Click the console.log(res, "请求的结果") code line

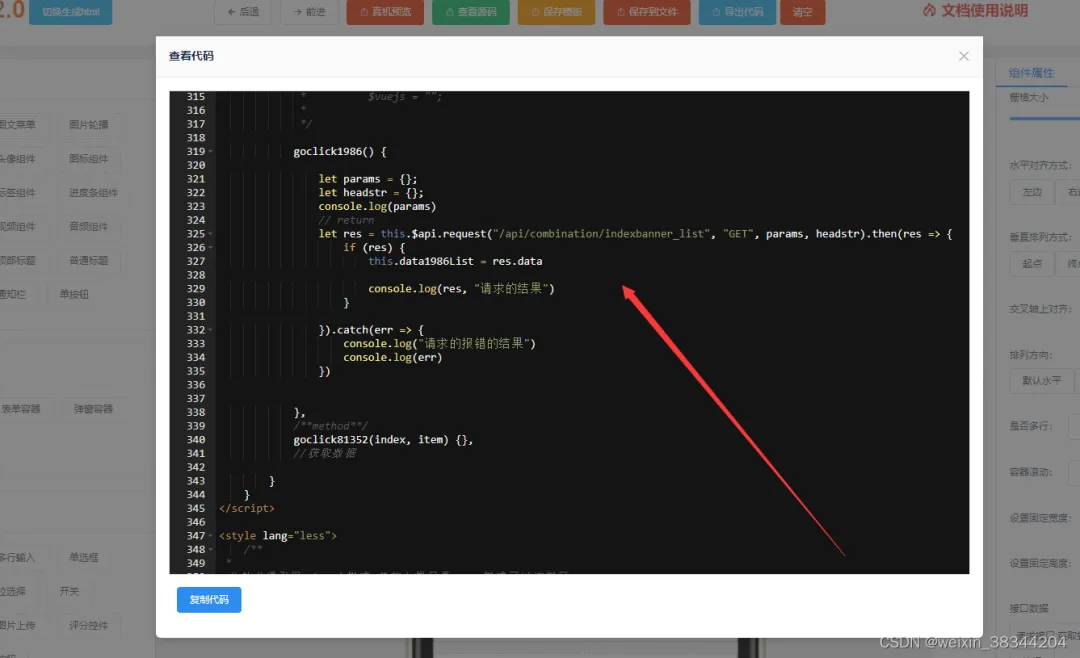pos(461,289)
